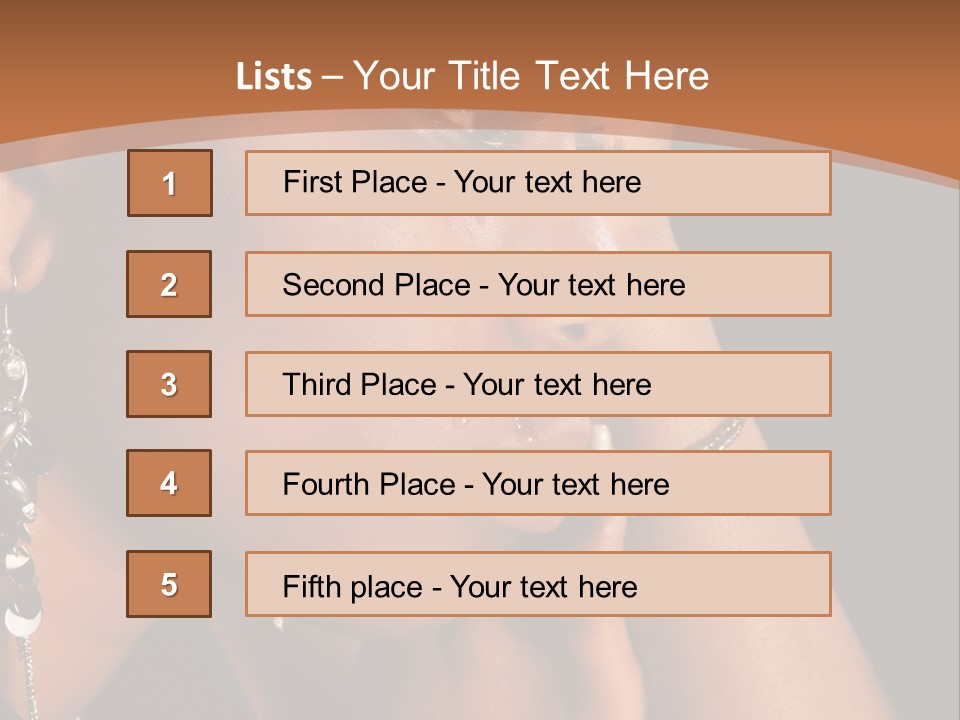Click the number 3 box
Screen dimensions: 960x720
click(169, 384)
